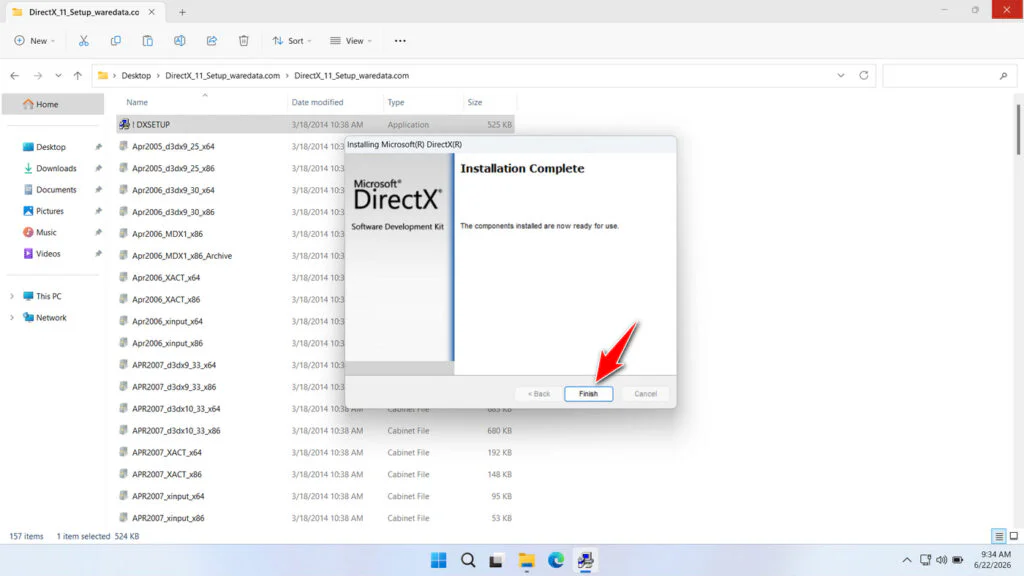Open the New dropdown

coord(35,40)
